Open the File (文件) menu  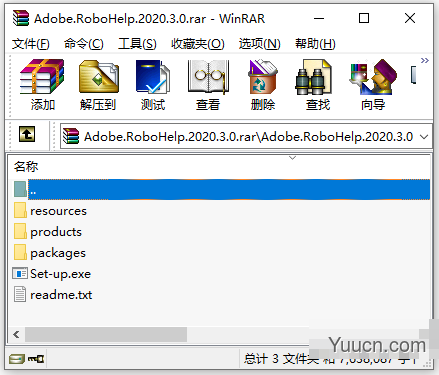point(31,44)
